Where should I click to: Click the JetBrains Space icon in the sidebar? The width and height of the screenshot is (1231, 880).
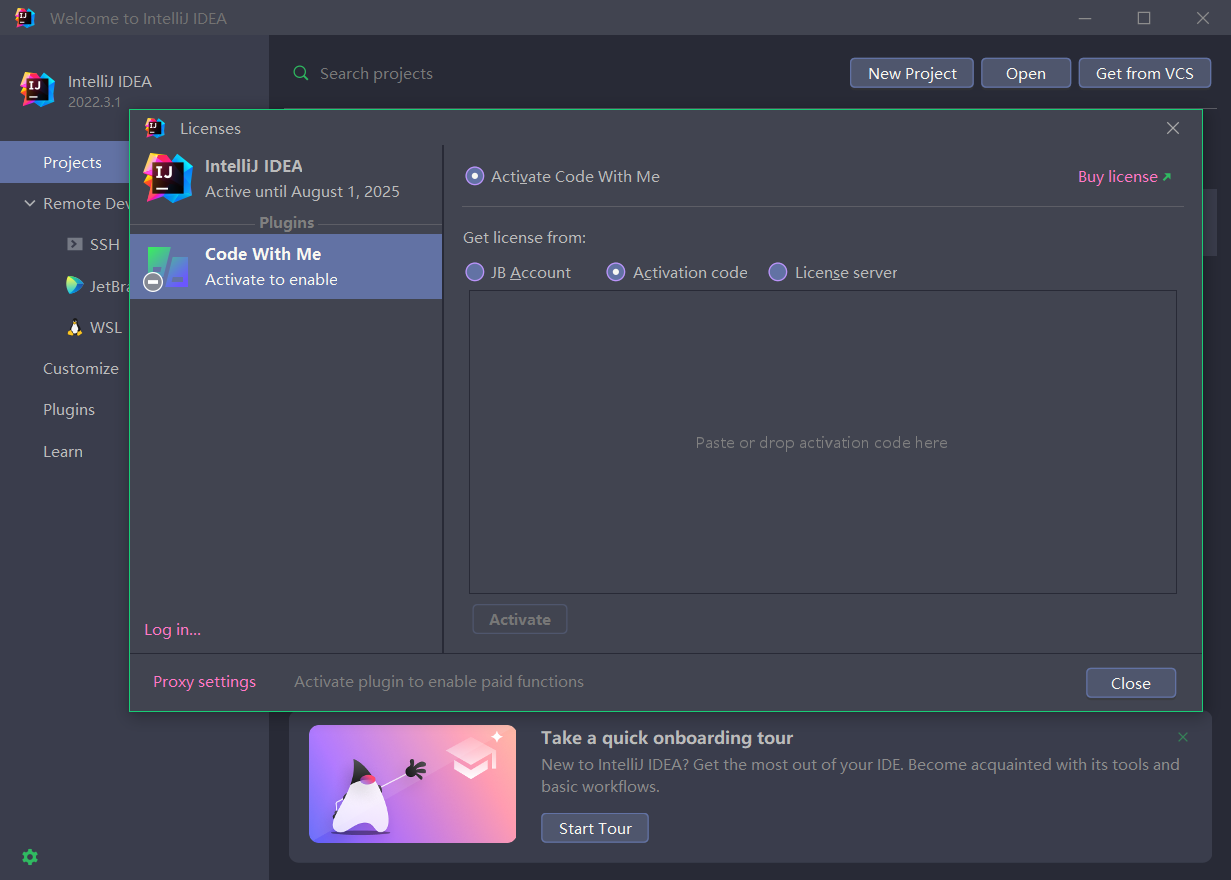click(x=75, y=286)
